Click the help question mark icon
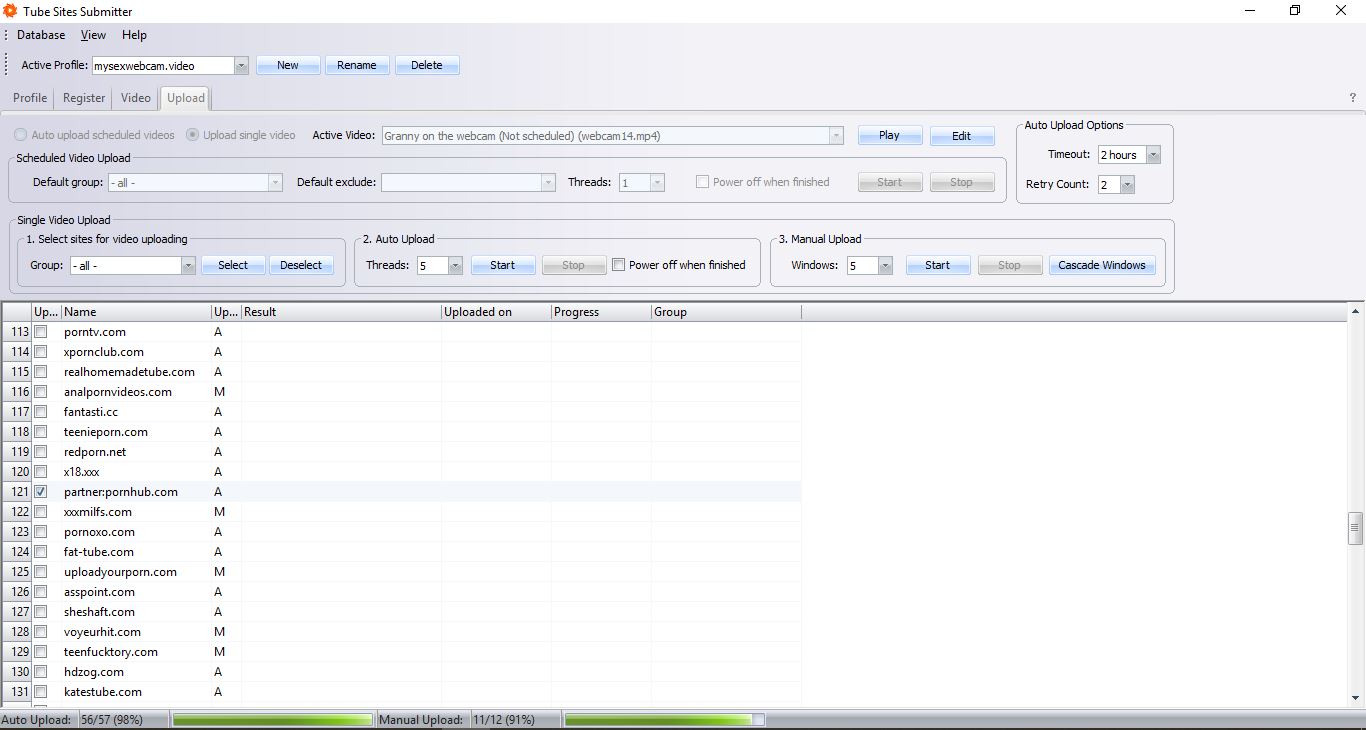 tap(1352, 98)
